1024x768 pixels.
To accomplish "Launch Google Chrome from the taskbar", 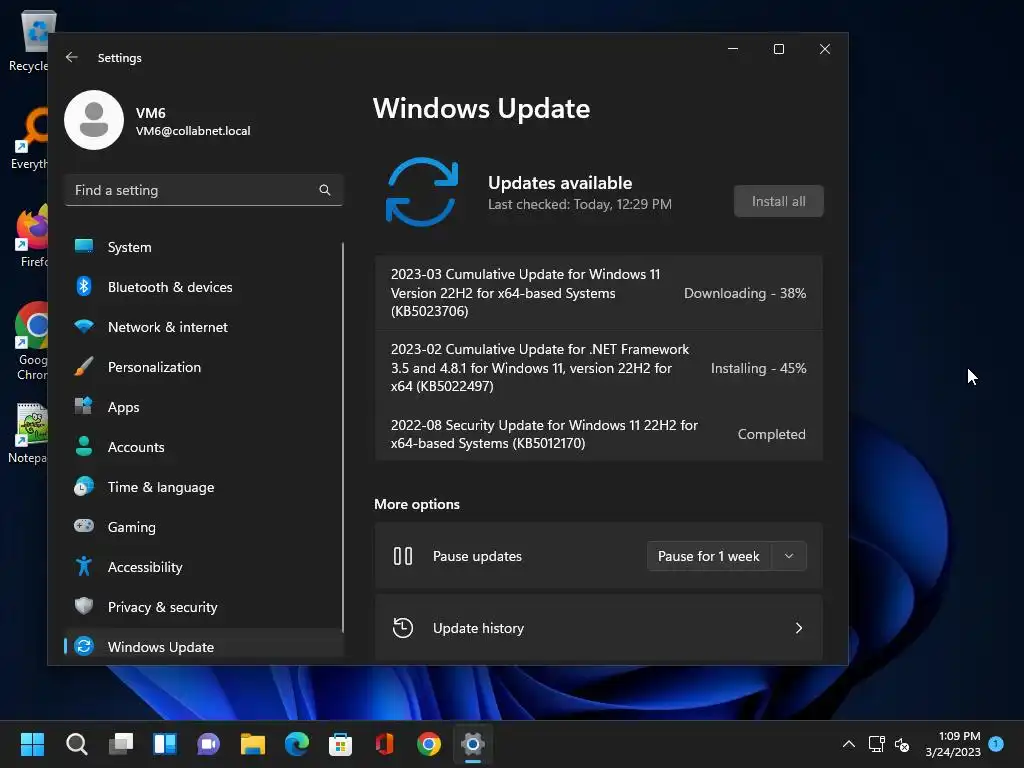I will click(429, 744).
